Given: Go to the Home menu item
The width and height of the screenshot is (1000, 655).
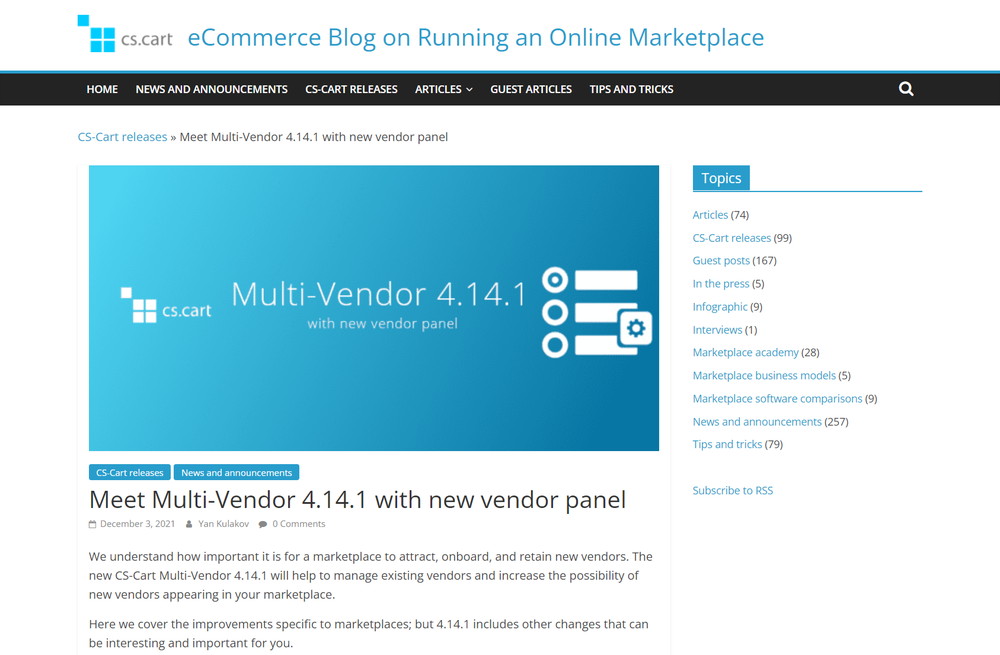Looking at the screenshot, I should click(x=102, y=89).
